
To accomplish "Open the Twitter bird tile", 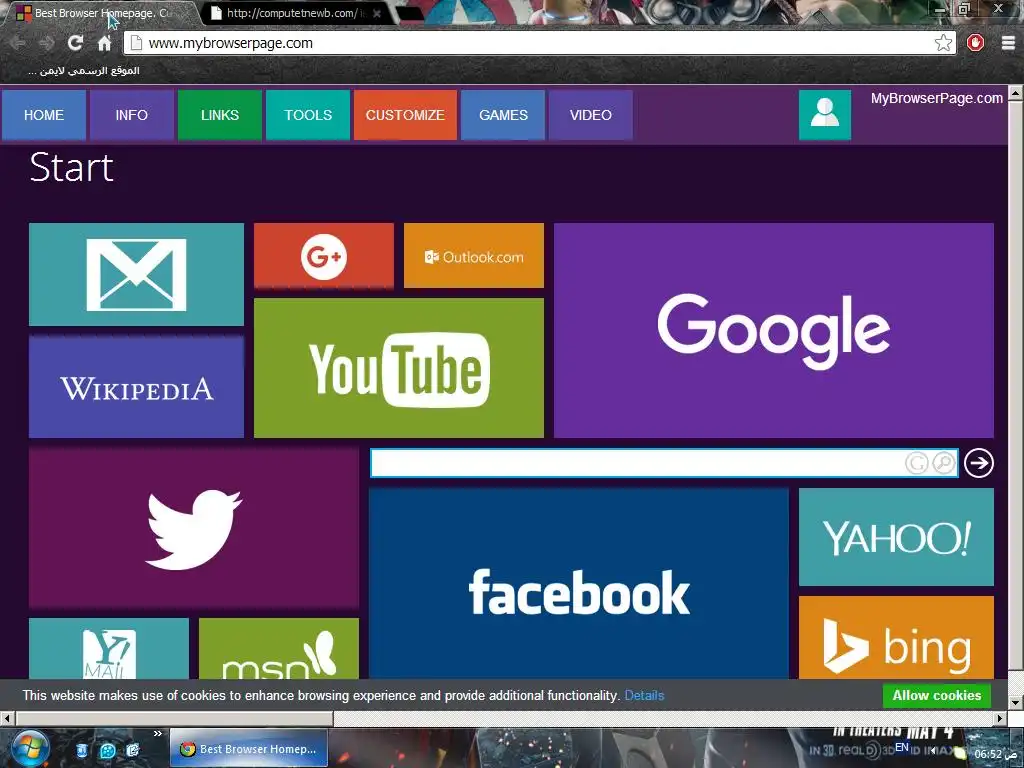I will [194, 528].
